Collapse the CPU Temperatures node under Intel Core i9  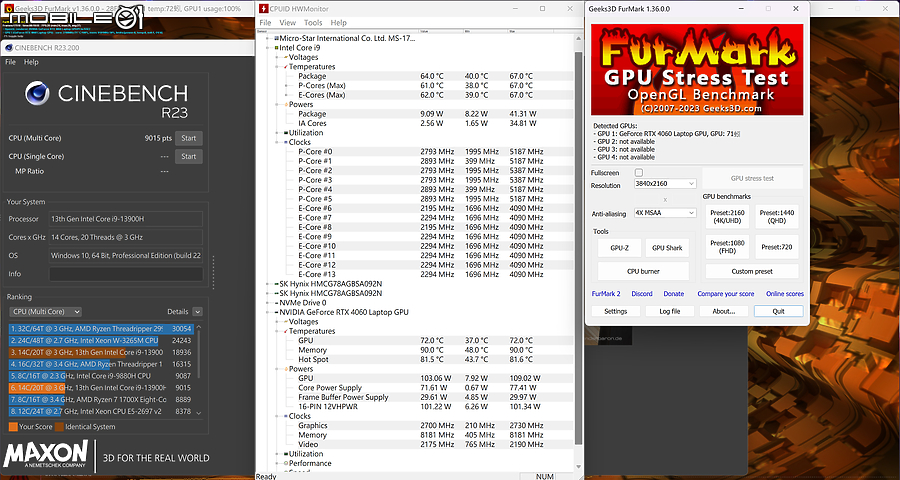pyautogui.click(x=278, y=67)
